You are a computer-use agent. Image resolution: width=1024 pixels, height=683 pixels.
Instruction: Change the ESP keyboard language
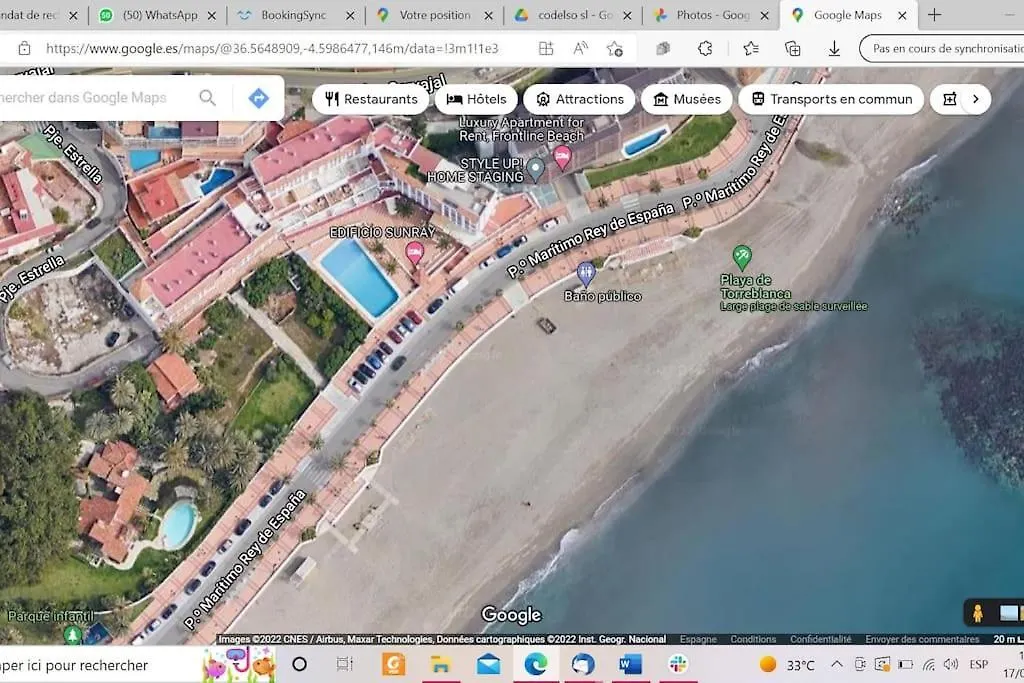coord(978,665)
